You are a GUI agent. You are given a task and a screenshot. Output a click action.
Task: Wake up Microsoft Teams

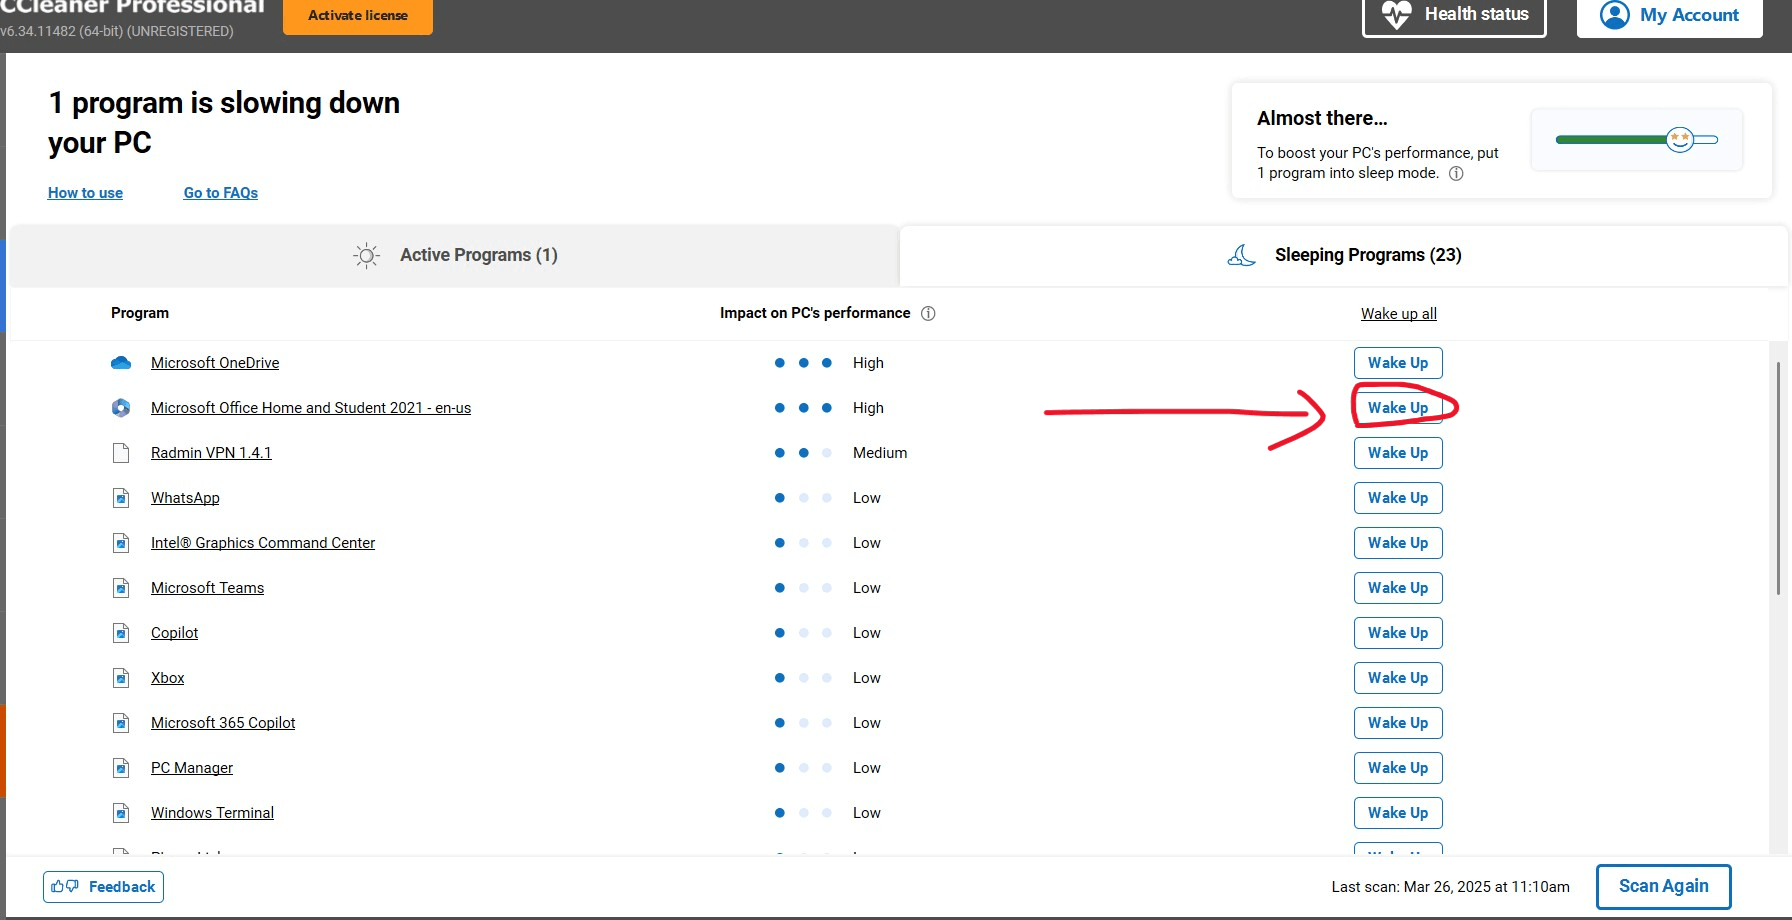pyautogui.click(x=1398, y=588)
